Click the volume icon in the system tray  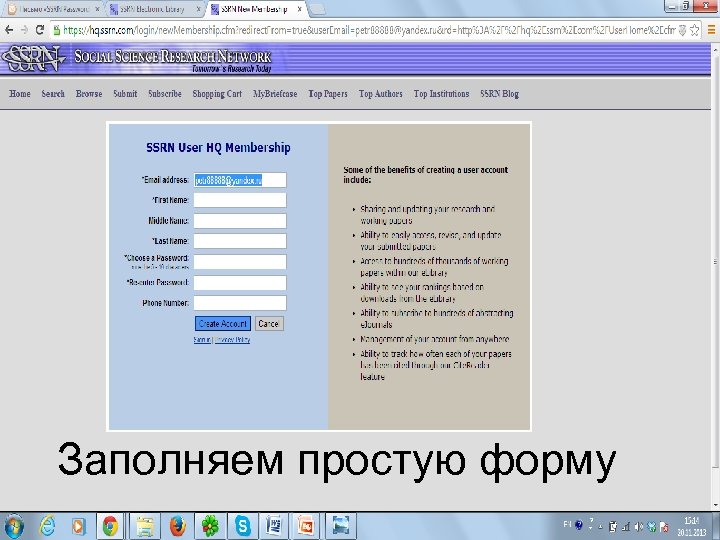(x=639, y=527)
